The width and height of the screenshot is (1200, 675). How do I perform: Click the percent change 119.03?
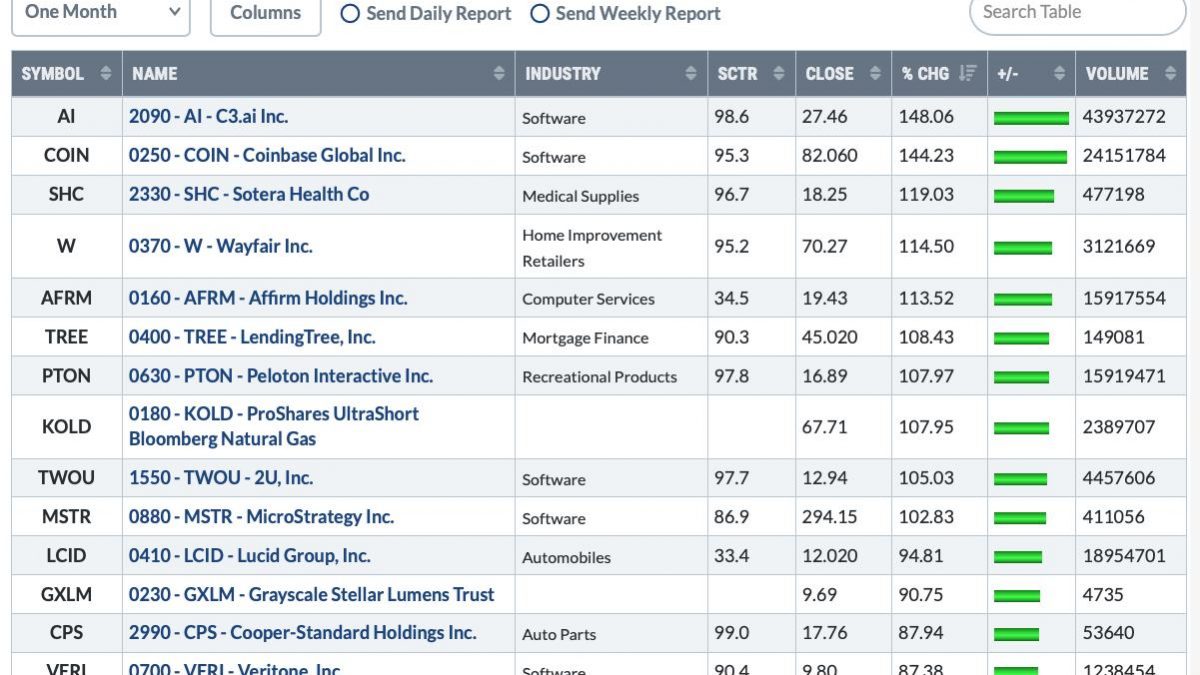[x=927, y=194]
